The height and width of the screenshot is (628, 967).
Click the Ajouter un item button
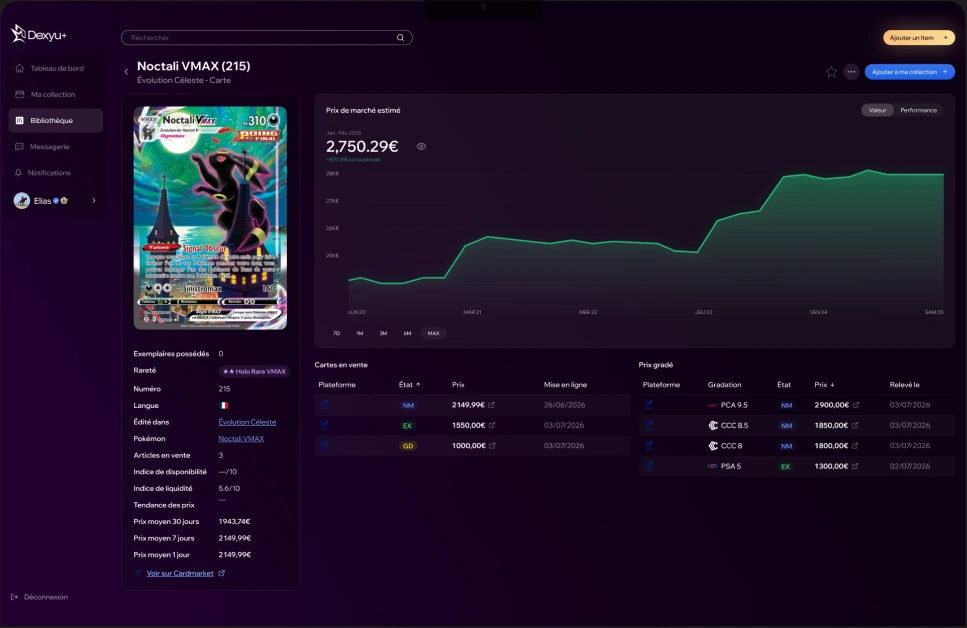(919, 38)
